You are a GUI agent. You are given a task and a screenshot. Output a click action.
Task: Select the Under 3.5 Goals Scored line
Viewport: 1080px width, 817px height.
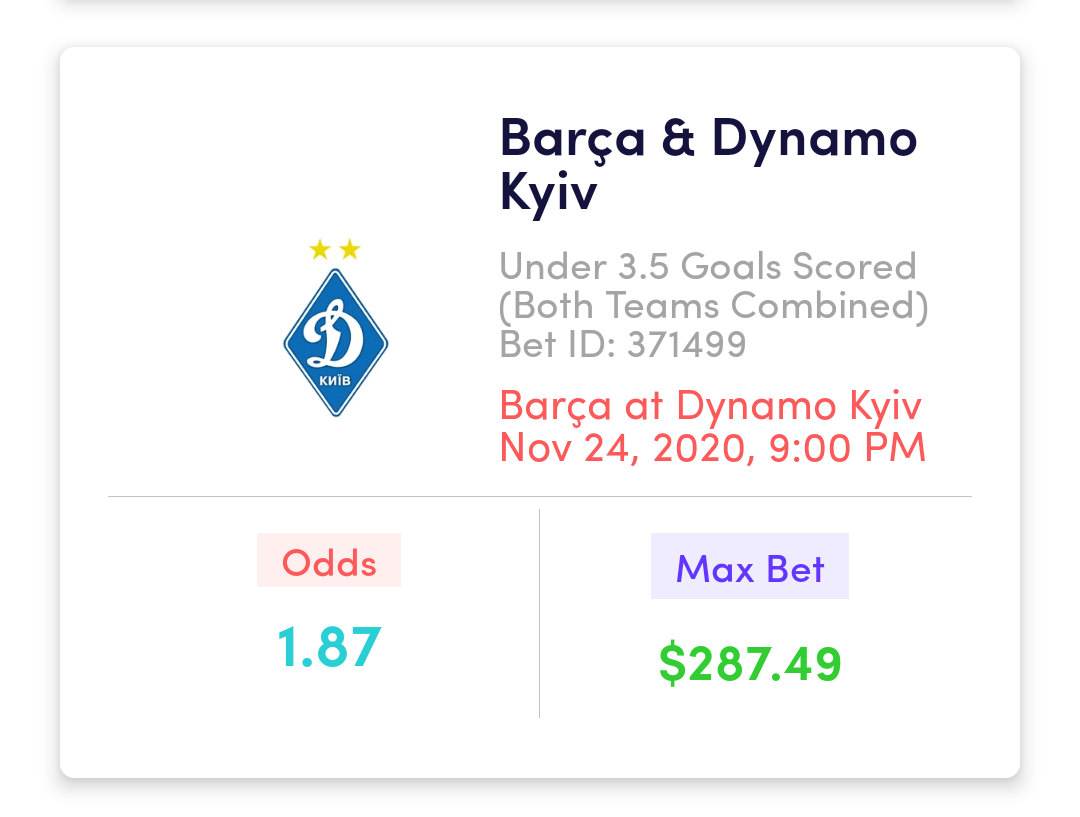pyautogui.click(x=707, y=267)
